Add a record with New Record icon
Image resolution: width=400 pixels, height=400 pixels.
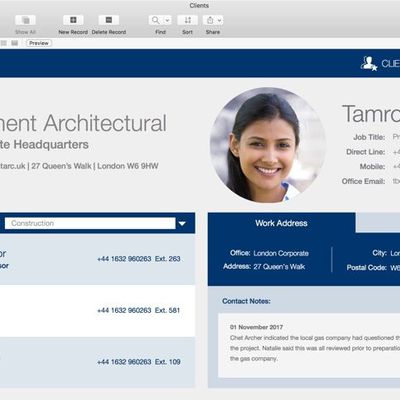pyautogui.click(x=73, y=20)
